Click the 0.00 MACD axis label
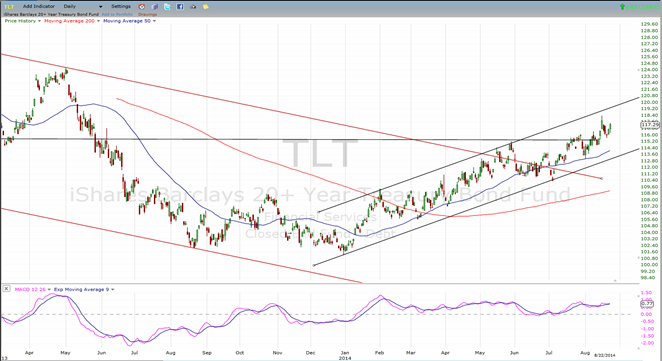 646,314
